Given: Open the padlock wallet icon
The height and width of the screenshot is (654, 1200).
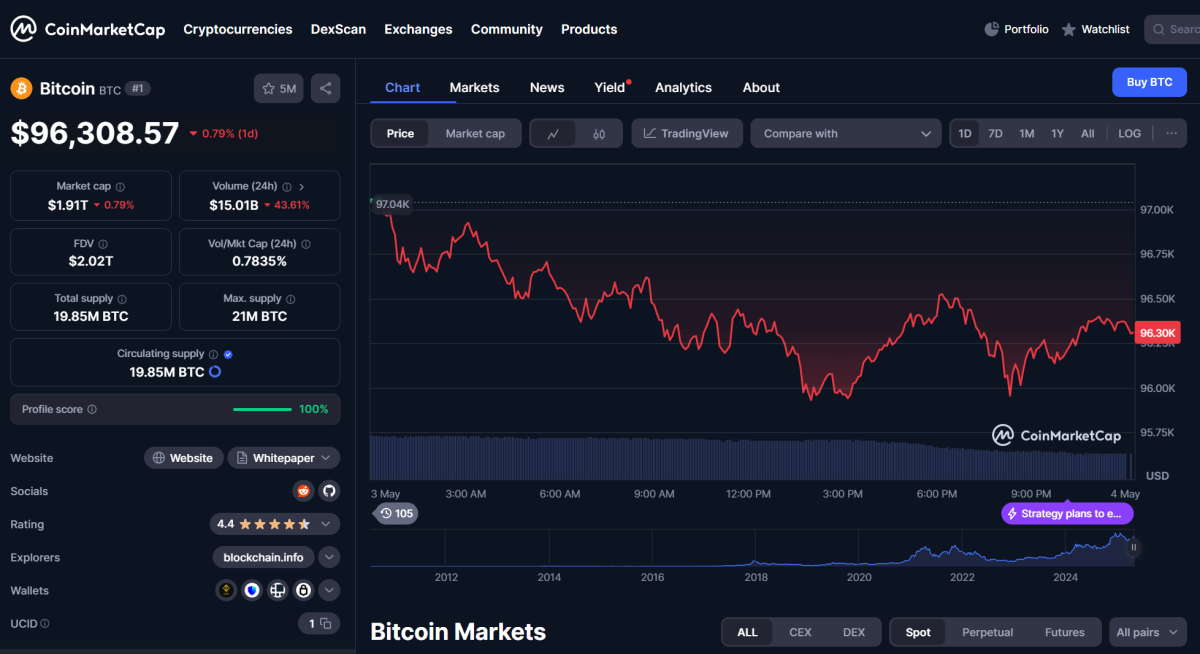Looking at the screenshot, I should [302, 590].
